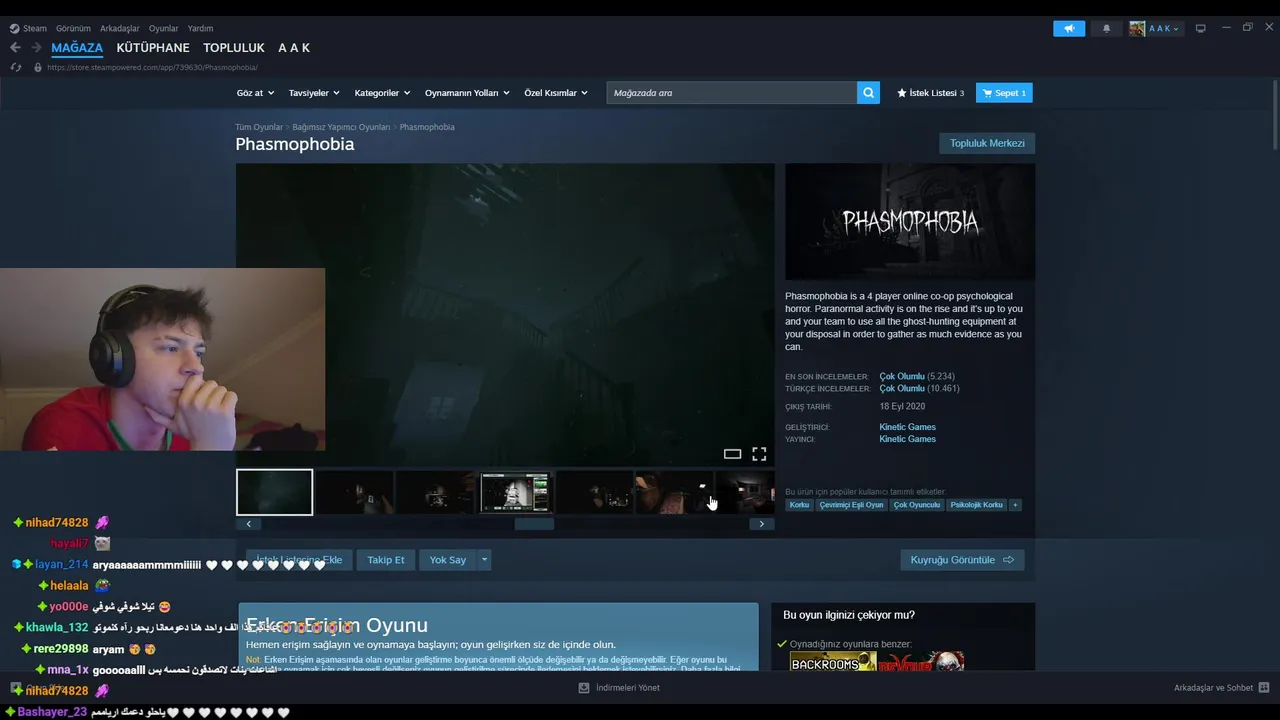Click the magnifier search button

pos(868,93)
